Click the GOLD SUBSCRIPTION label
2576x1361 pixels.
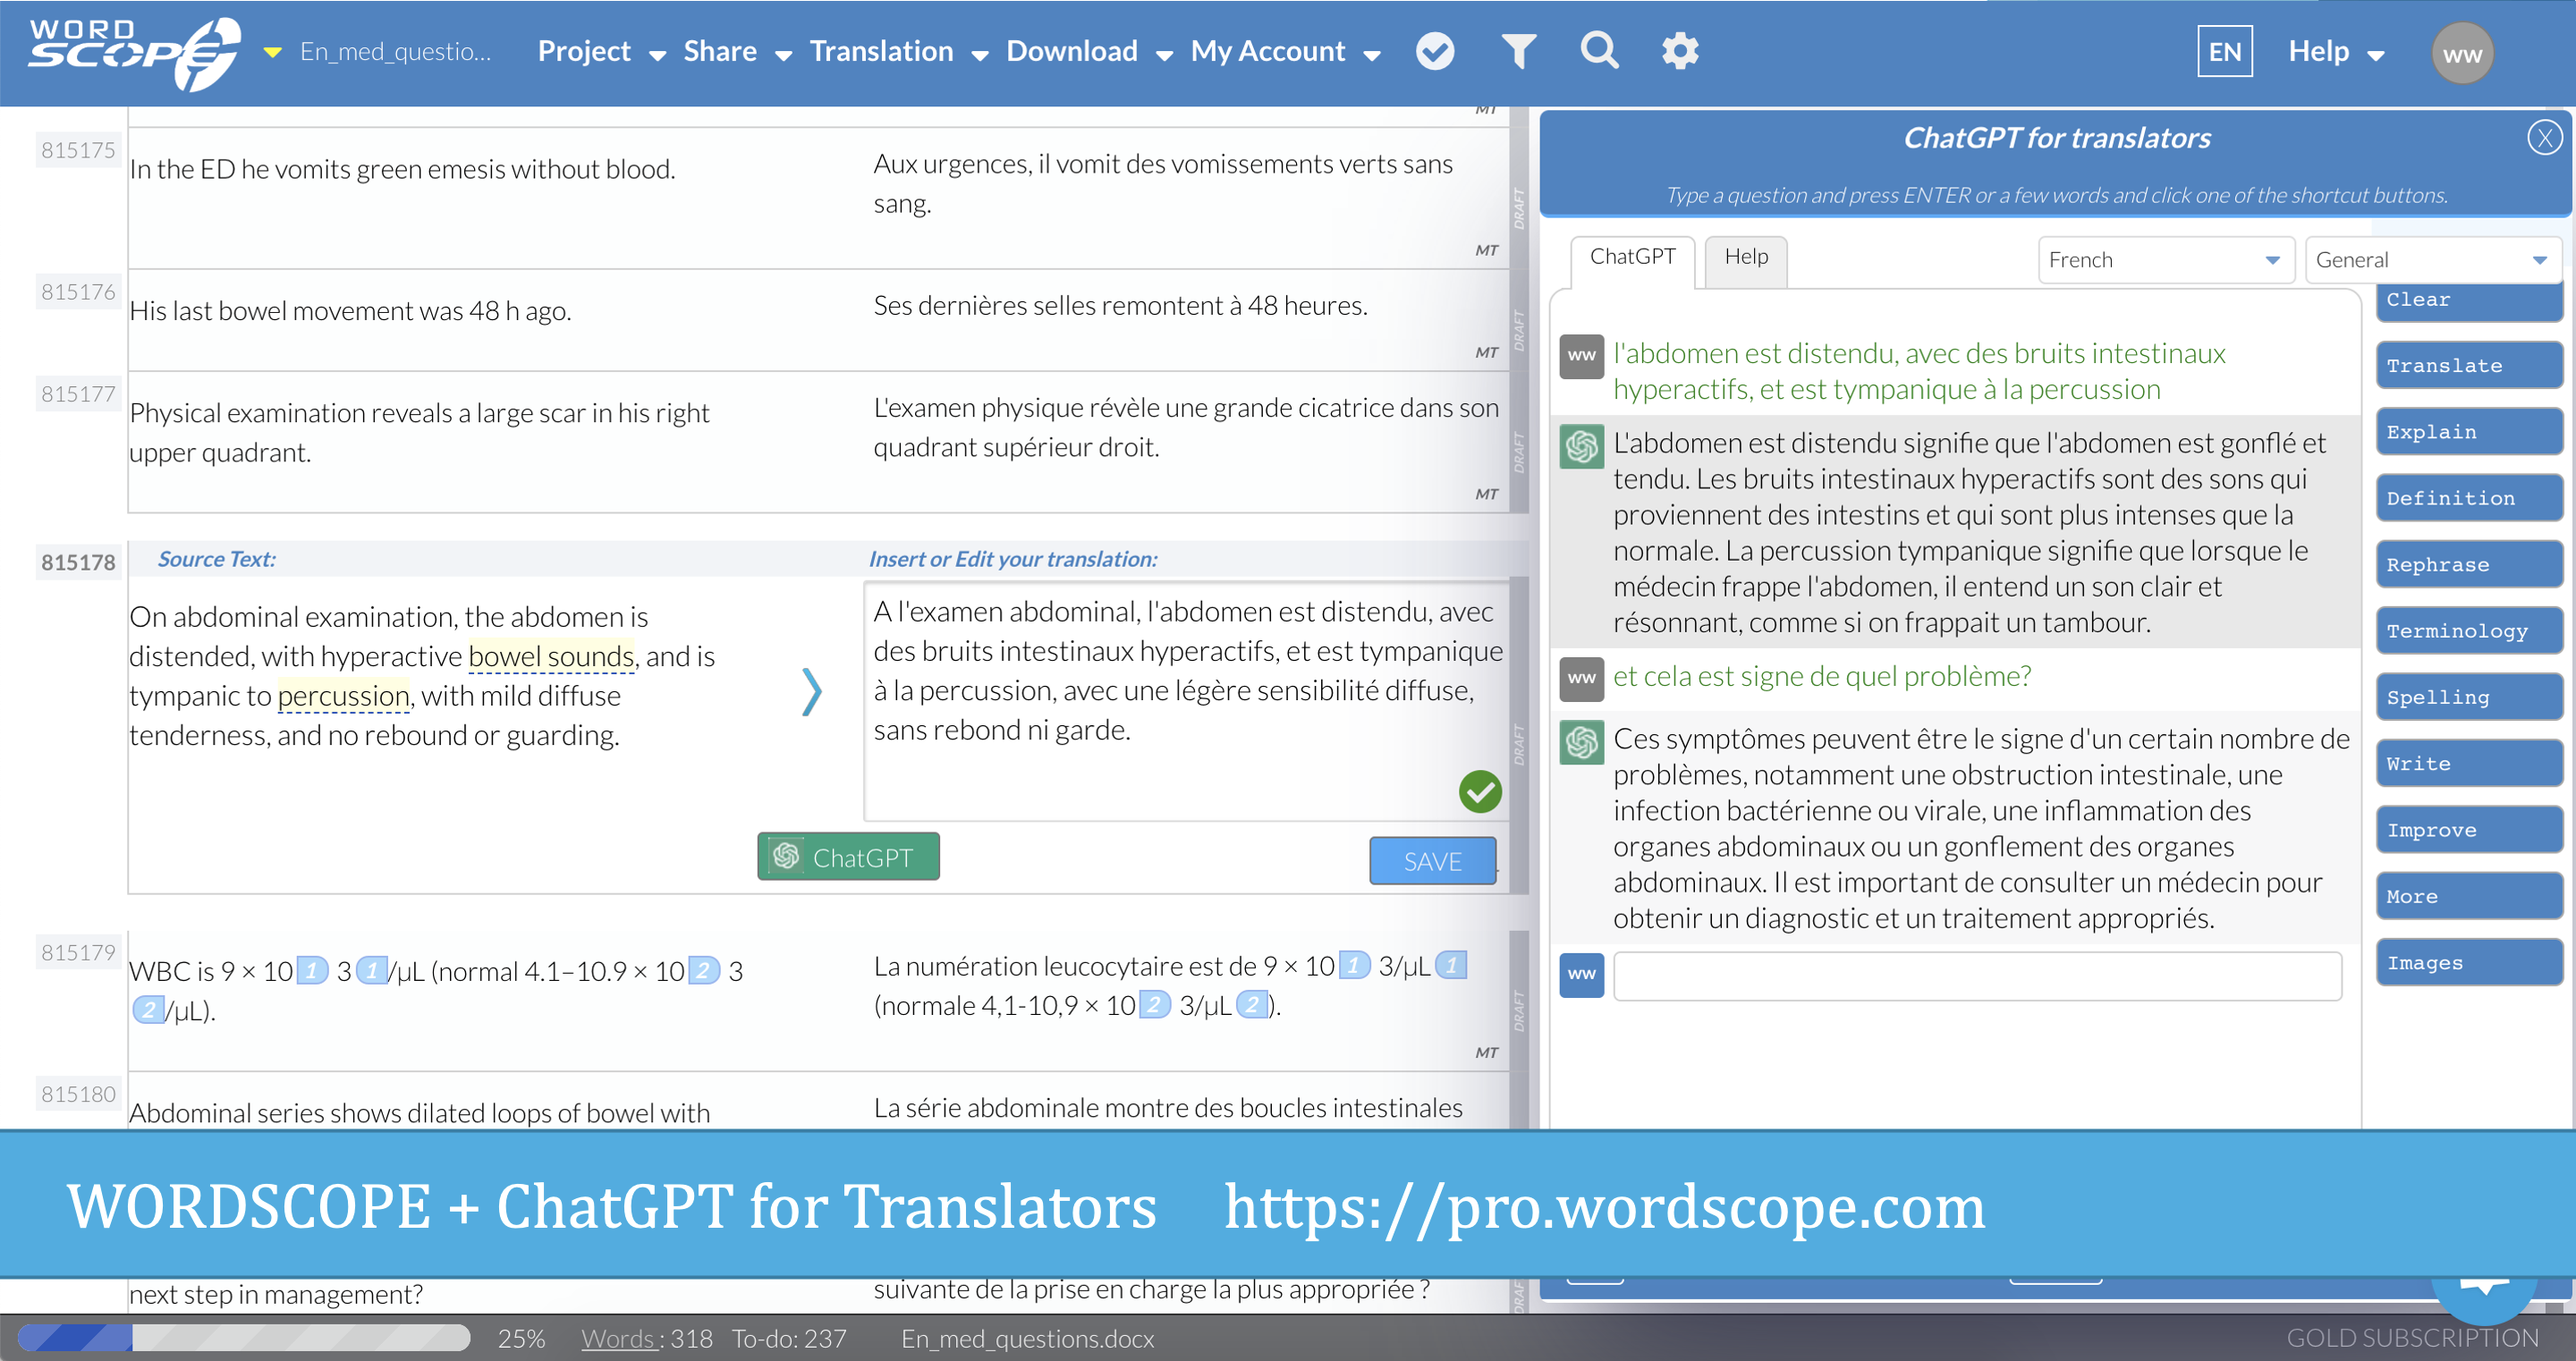point(2412,1338)
